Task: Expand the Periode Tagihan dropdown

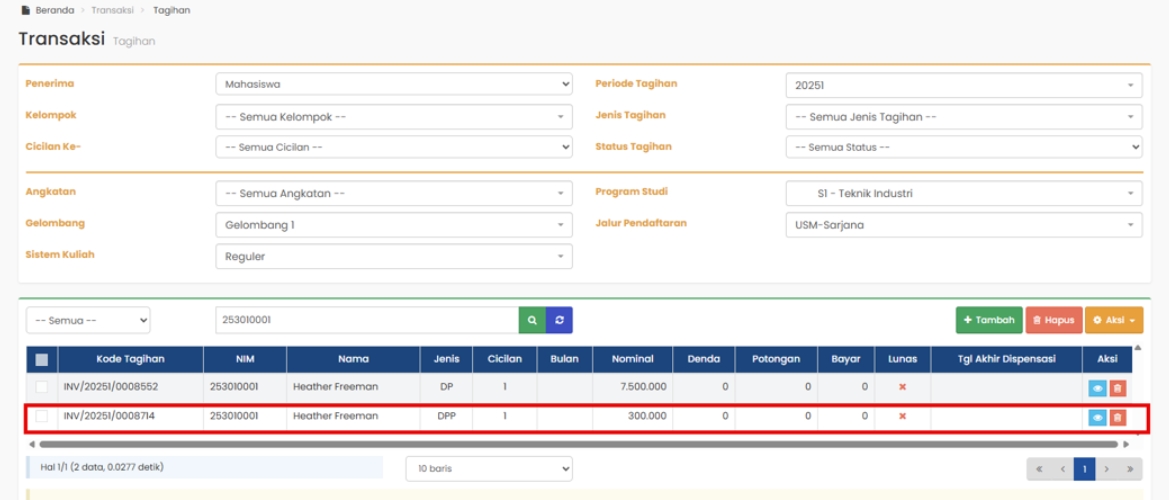Action: tap(963, 86)
